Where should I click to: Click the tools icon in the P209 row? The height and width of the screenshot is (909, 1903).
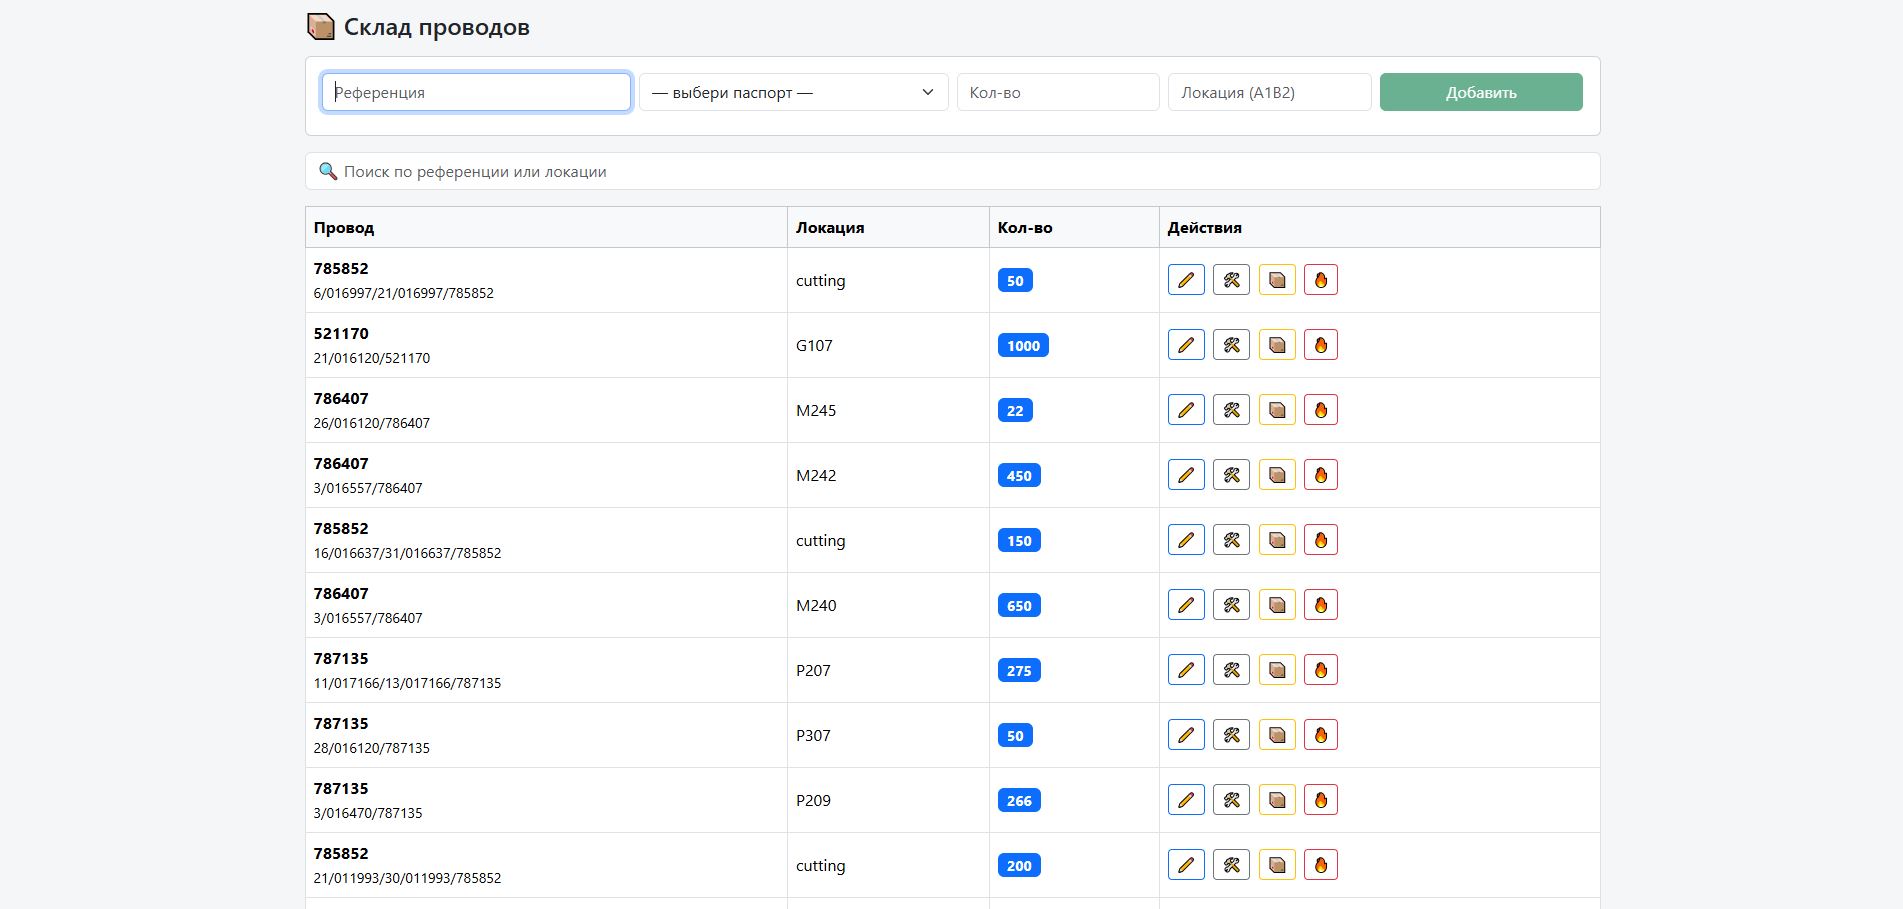click(x=1231, y=800)
